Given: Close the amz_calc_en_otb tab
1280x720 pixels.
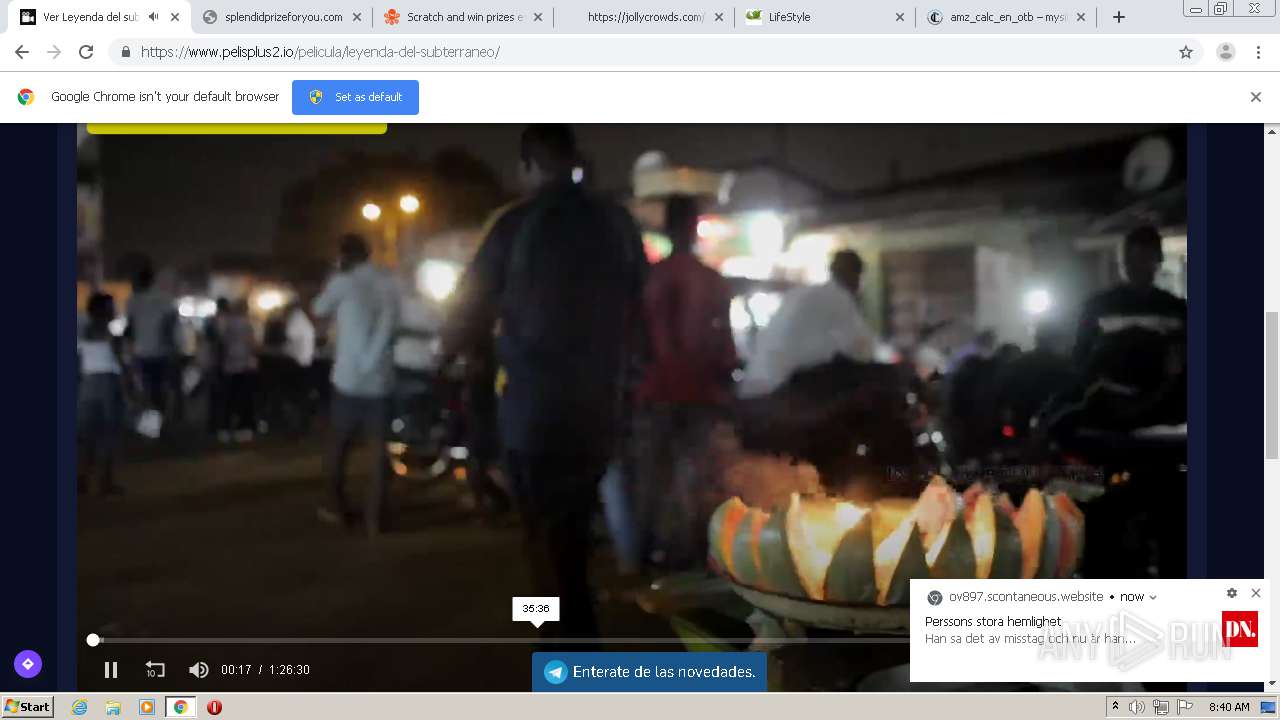Looking at the screenshot, I should (x=1080, y=17).
